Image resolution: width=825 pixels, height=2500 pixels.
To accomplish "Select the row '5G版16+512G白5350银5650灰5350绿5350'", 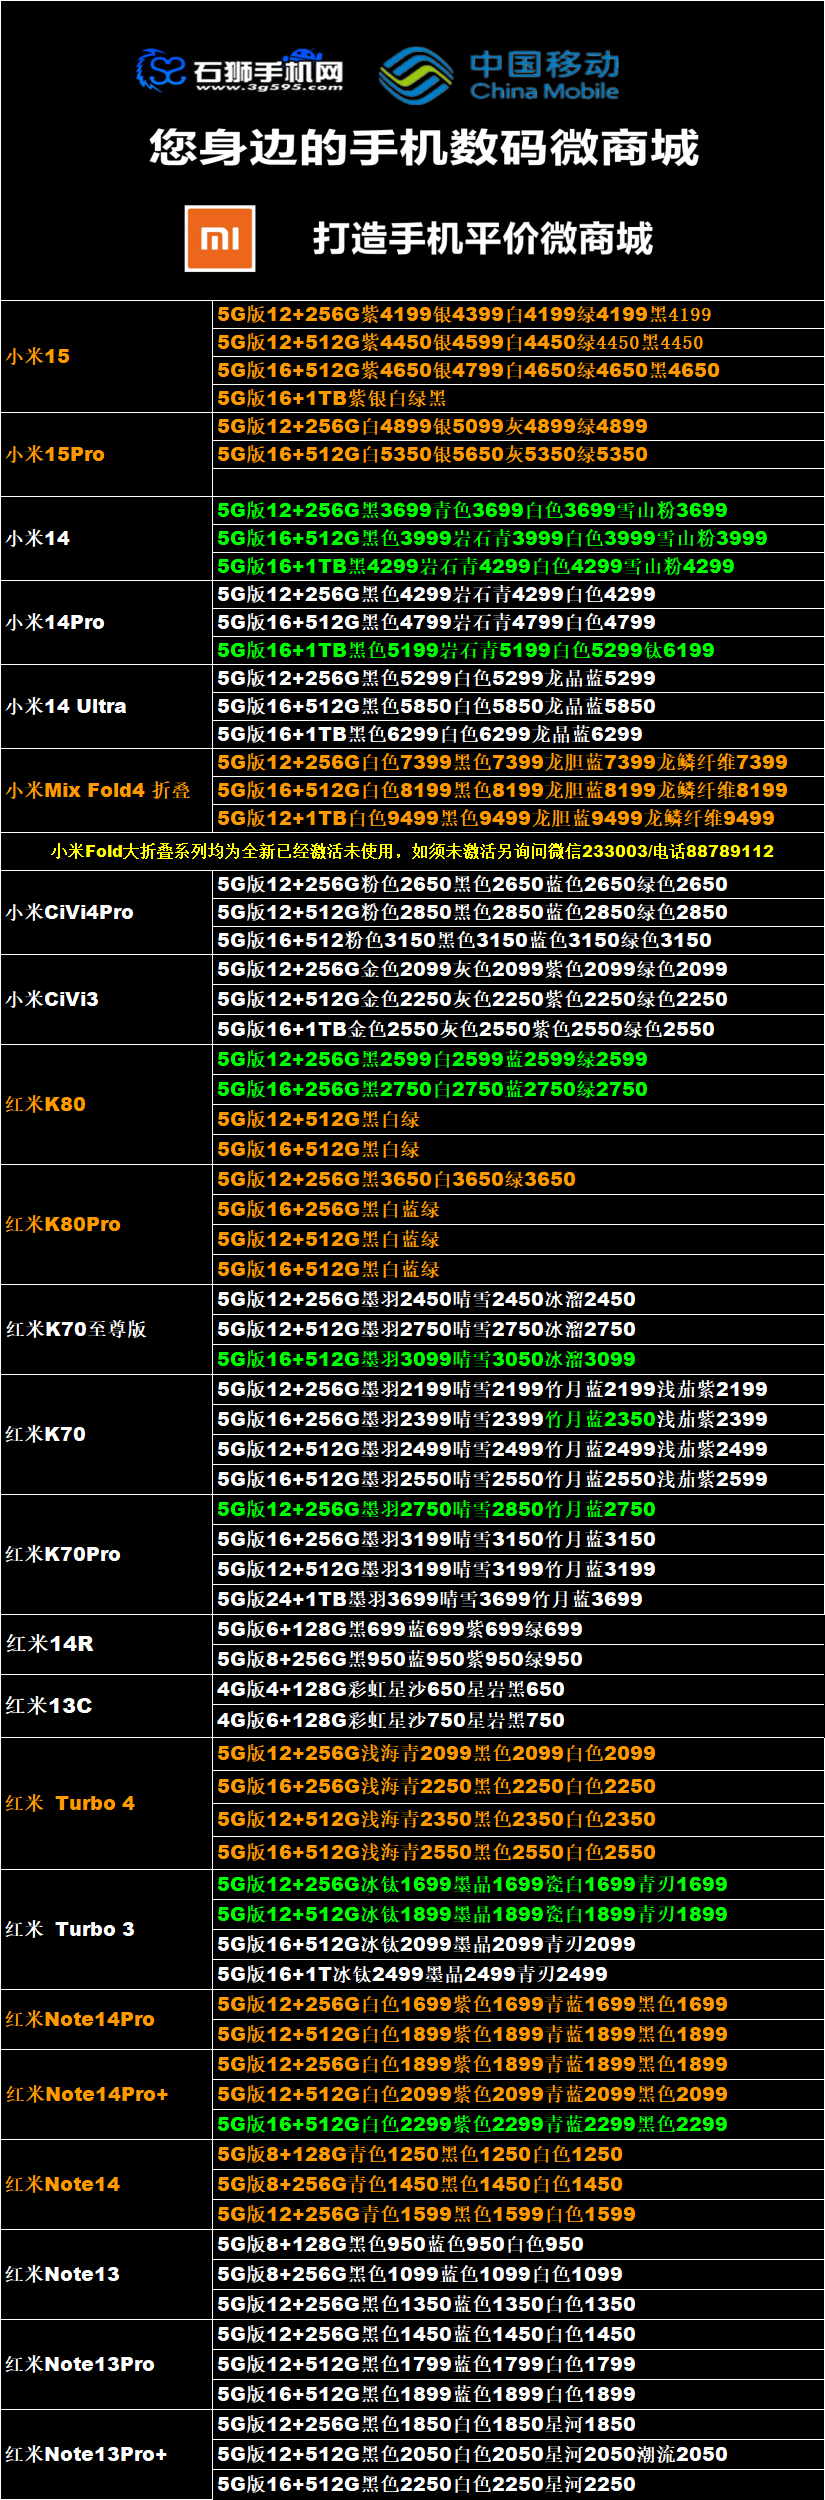I will [518, 454].
